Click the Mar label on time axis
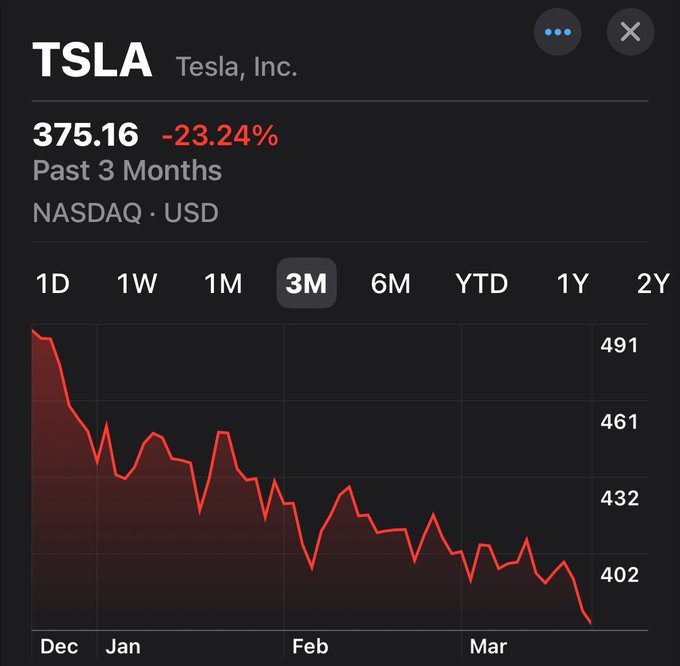The width and height of the screenshot is (680, 666). click(488, 647)
